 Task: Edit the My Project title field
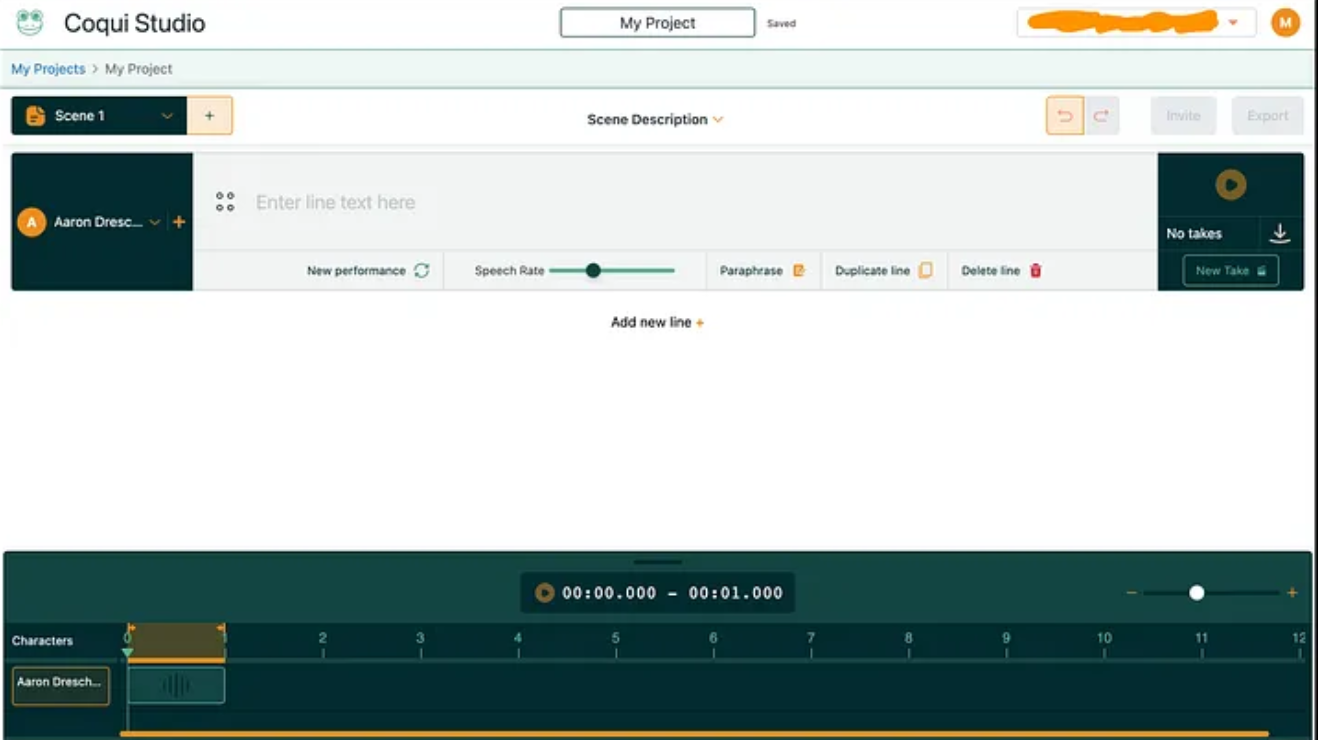[657, 22]
